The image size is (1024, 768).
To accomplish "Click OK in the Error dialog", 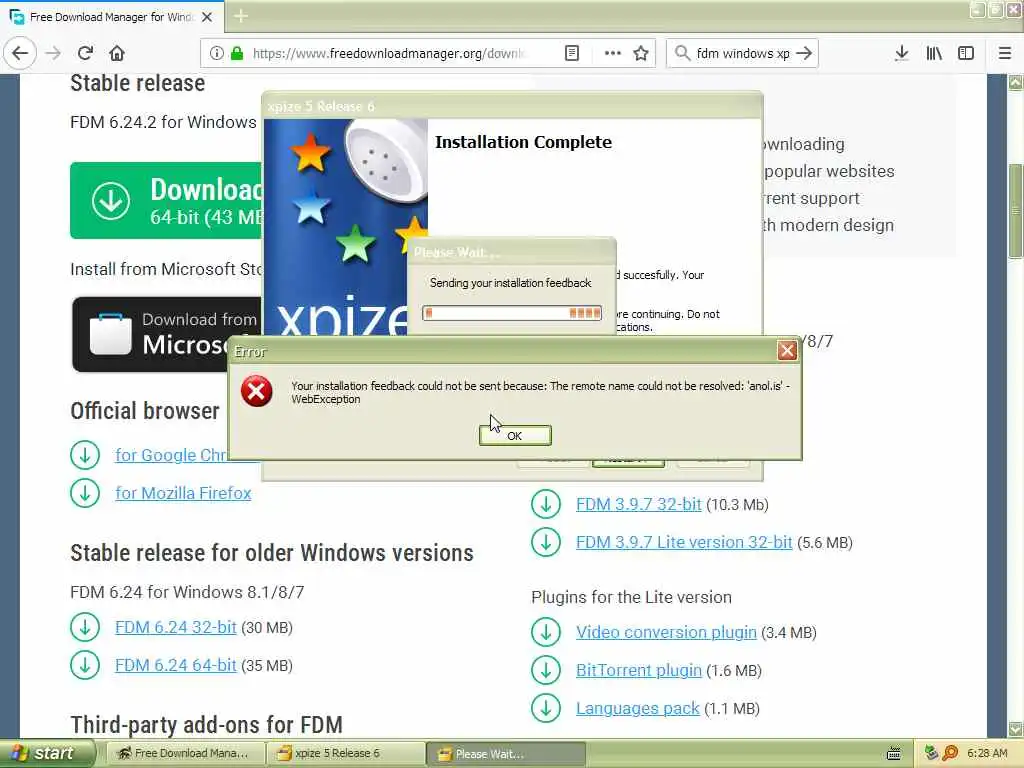I will [515, 436].
